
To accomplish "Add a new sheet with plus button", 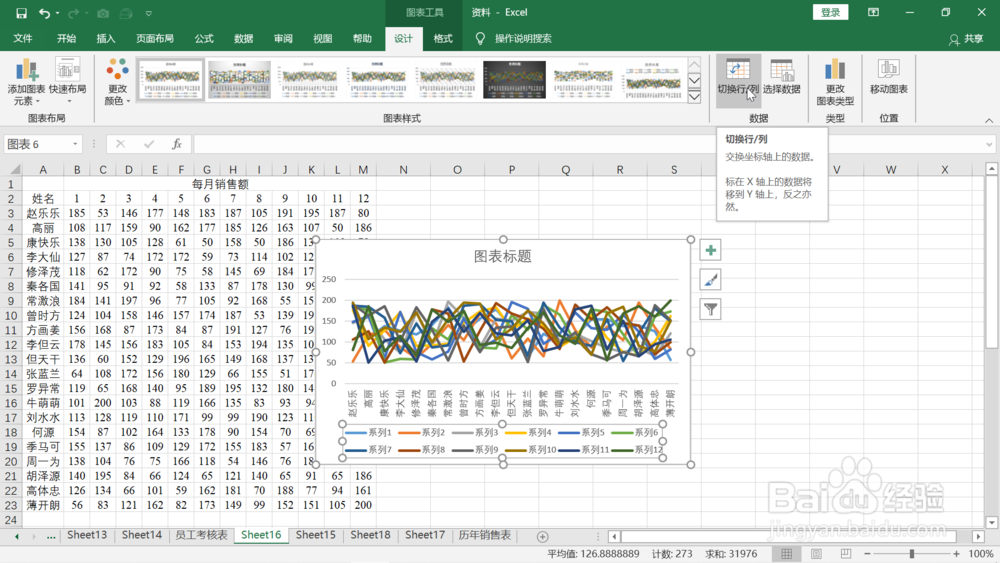I will [x=542, y=537].
